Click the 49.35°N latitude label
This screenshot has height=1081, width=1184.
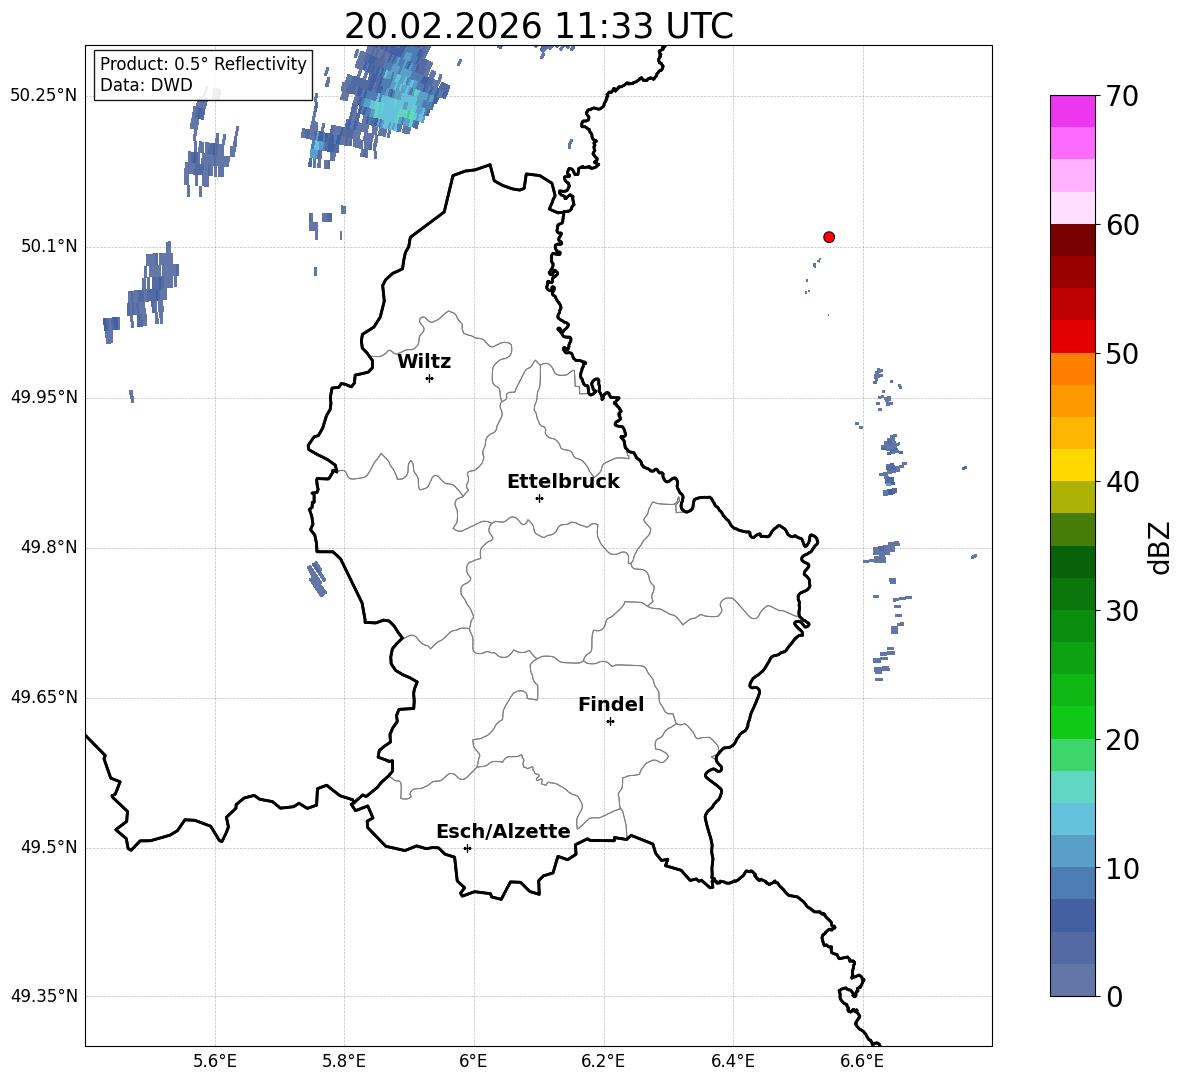44,996
